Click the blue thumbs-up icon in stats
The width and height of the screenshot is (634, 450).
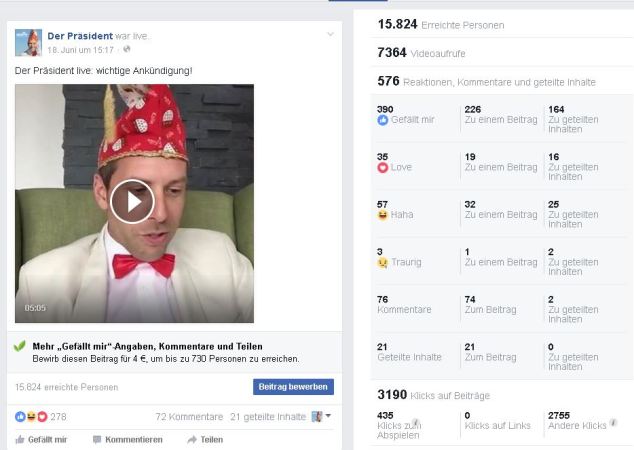[x=383, y=120]
